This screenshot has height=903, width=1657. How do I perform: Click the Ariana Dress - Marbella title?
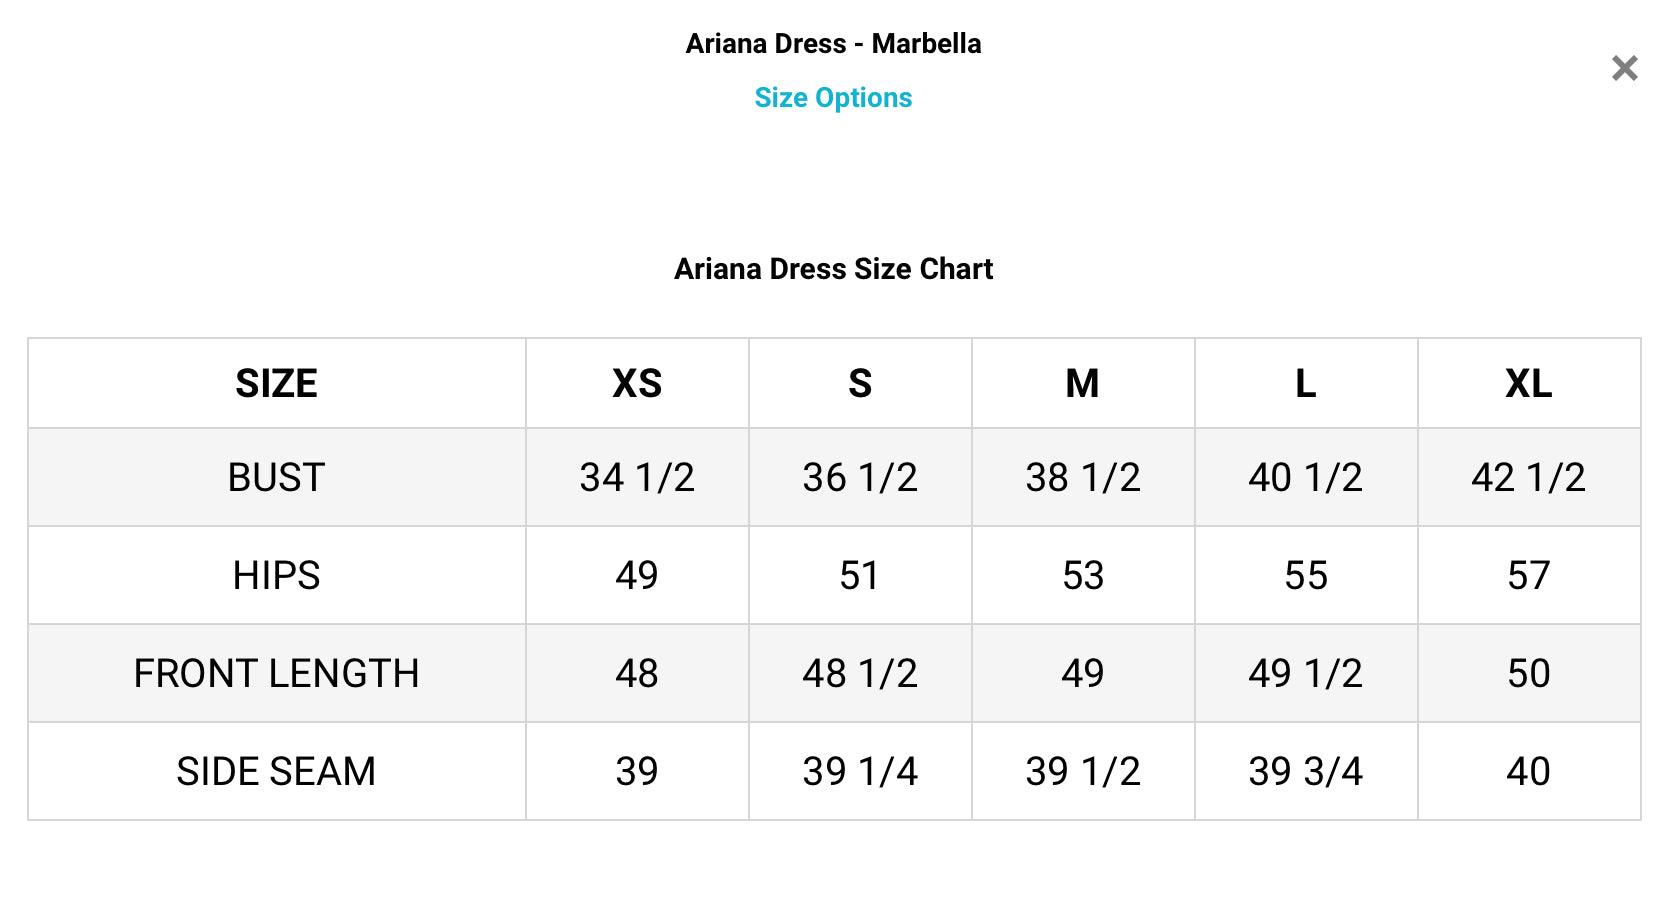pos(832,44)
